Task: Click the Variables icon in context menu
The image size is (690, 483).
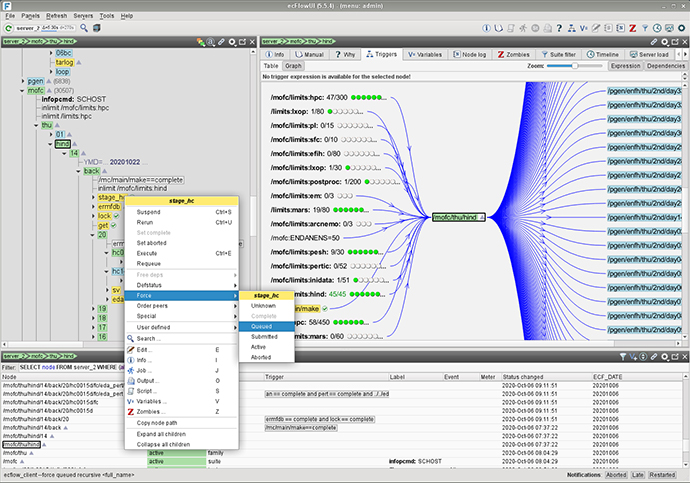Action: pos(130,400)
